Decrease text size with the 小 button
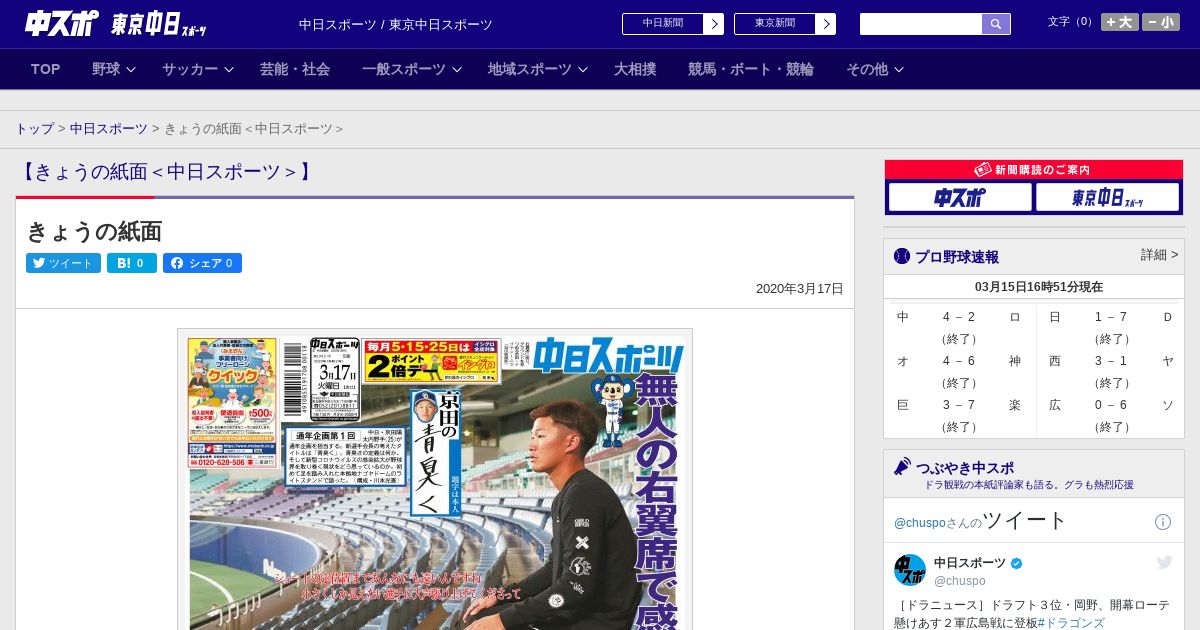Viewport: 1200px width, 630px height. 1161,22
